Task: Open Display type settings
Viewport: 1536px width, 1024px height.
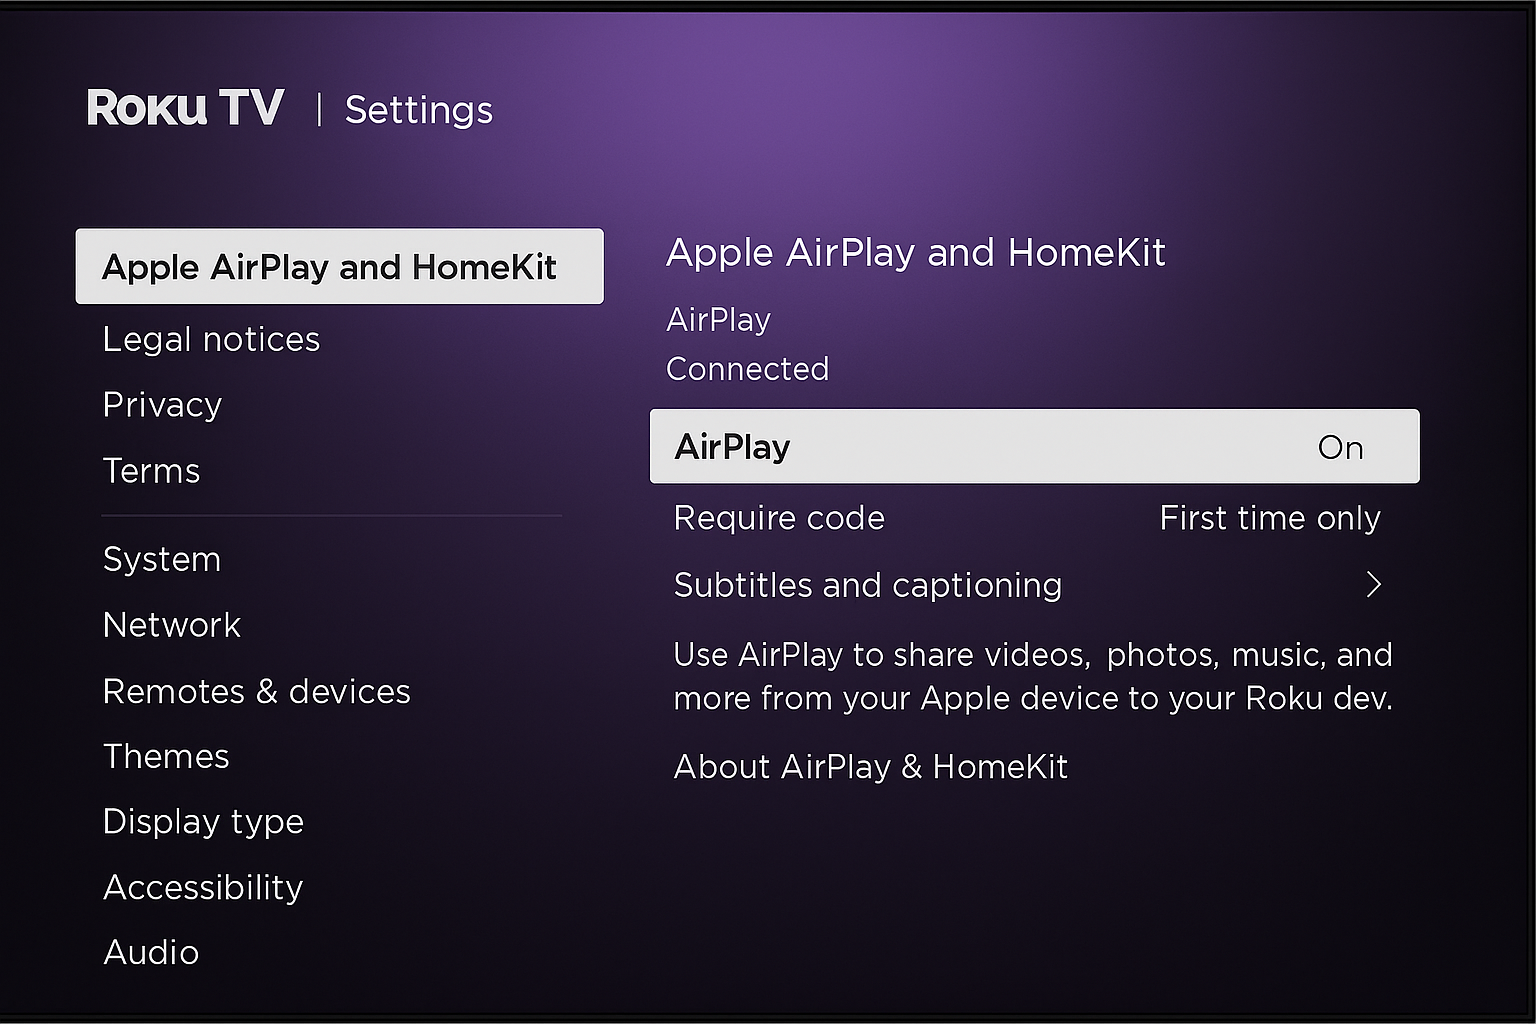Action: click(x=203, y=821)
